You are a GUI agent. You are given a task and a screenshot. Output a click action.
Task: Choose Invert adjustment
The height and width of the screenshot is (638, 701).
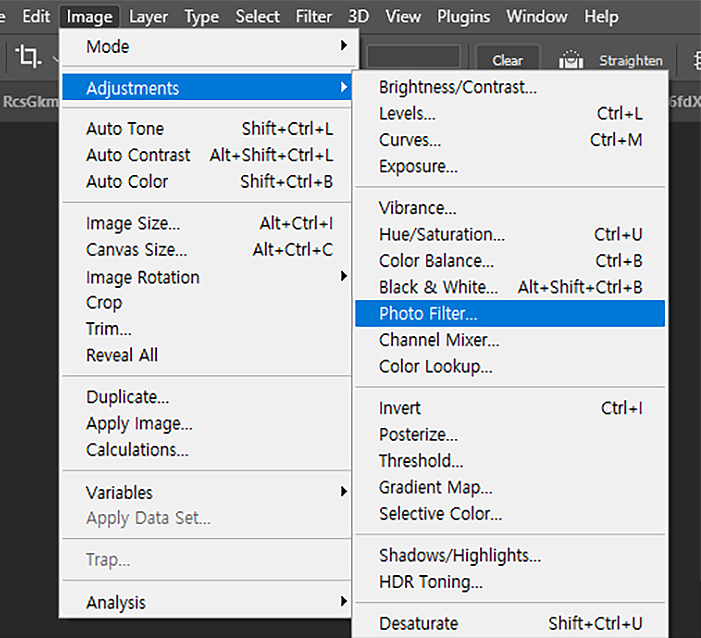(x=510, y=408)
